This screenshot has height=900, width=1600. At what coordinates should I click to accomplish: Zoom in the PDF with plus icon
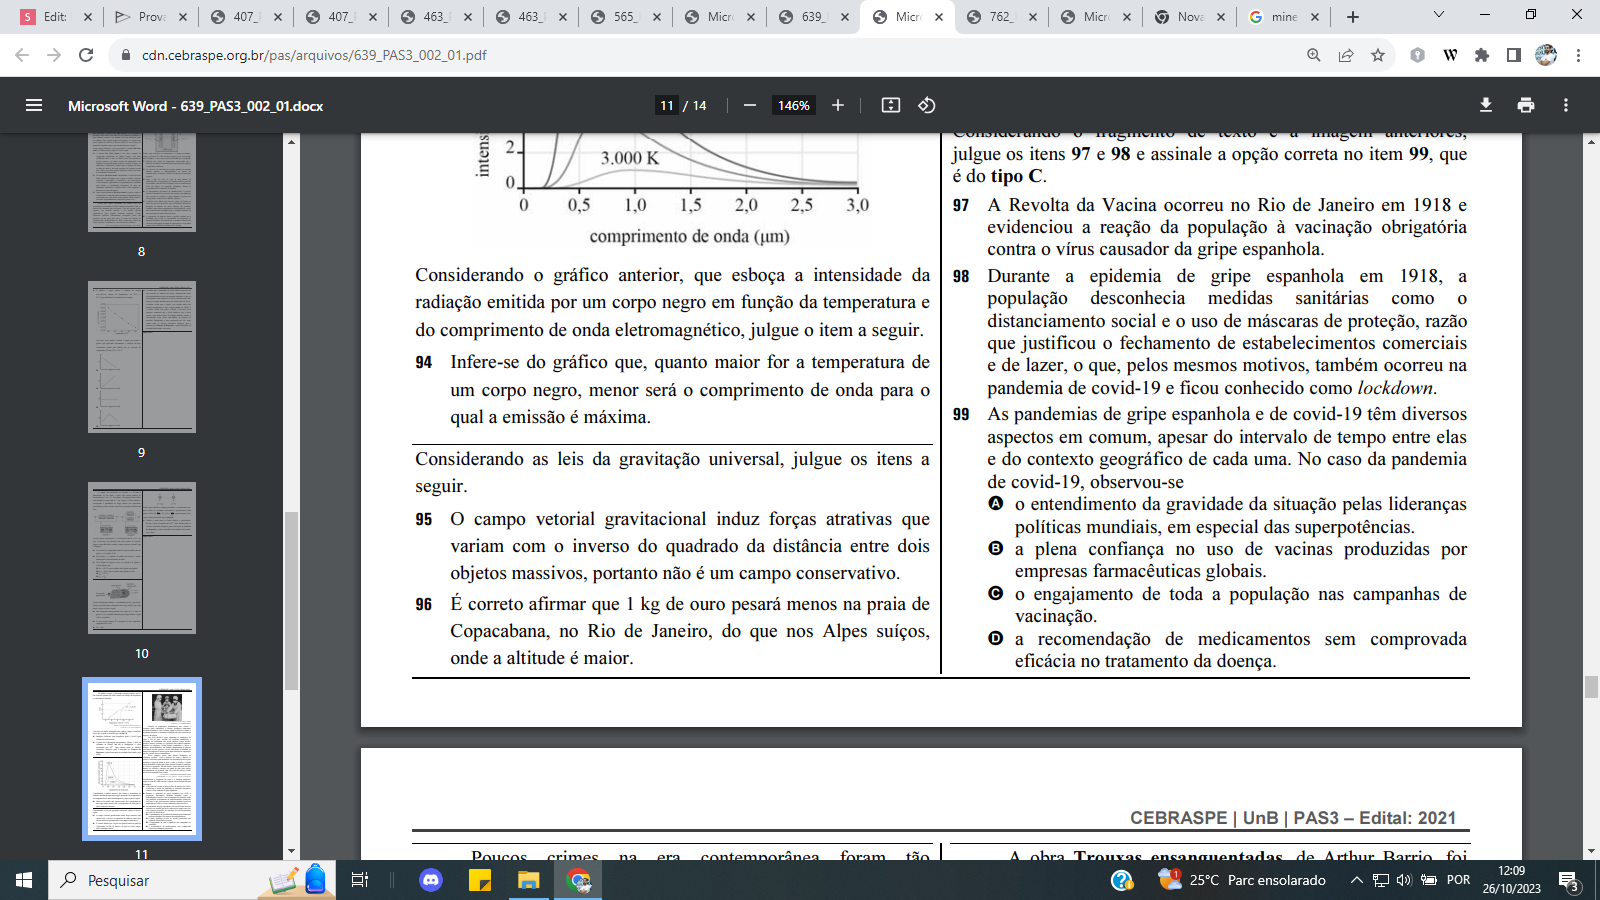point(838,105)
